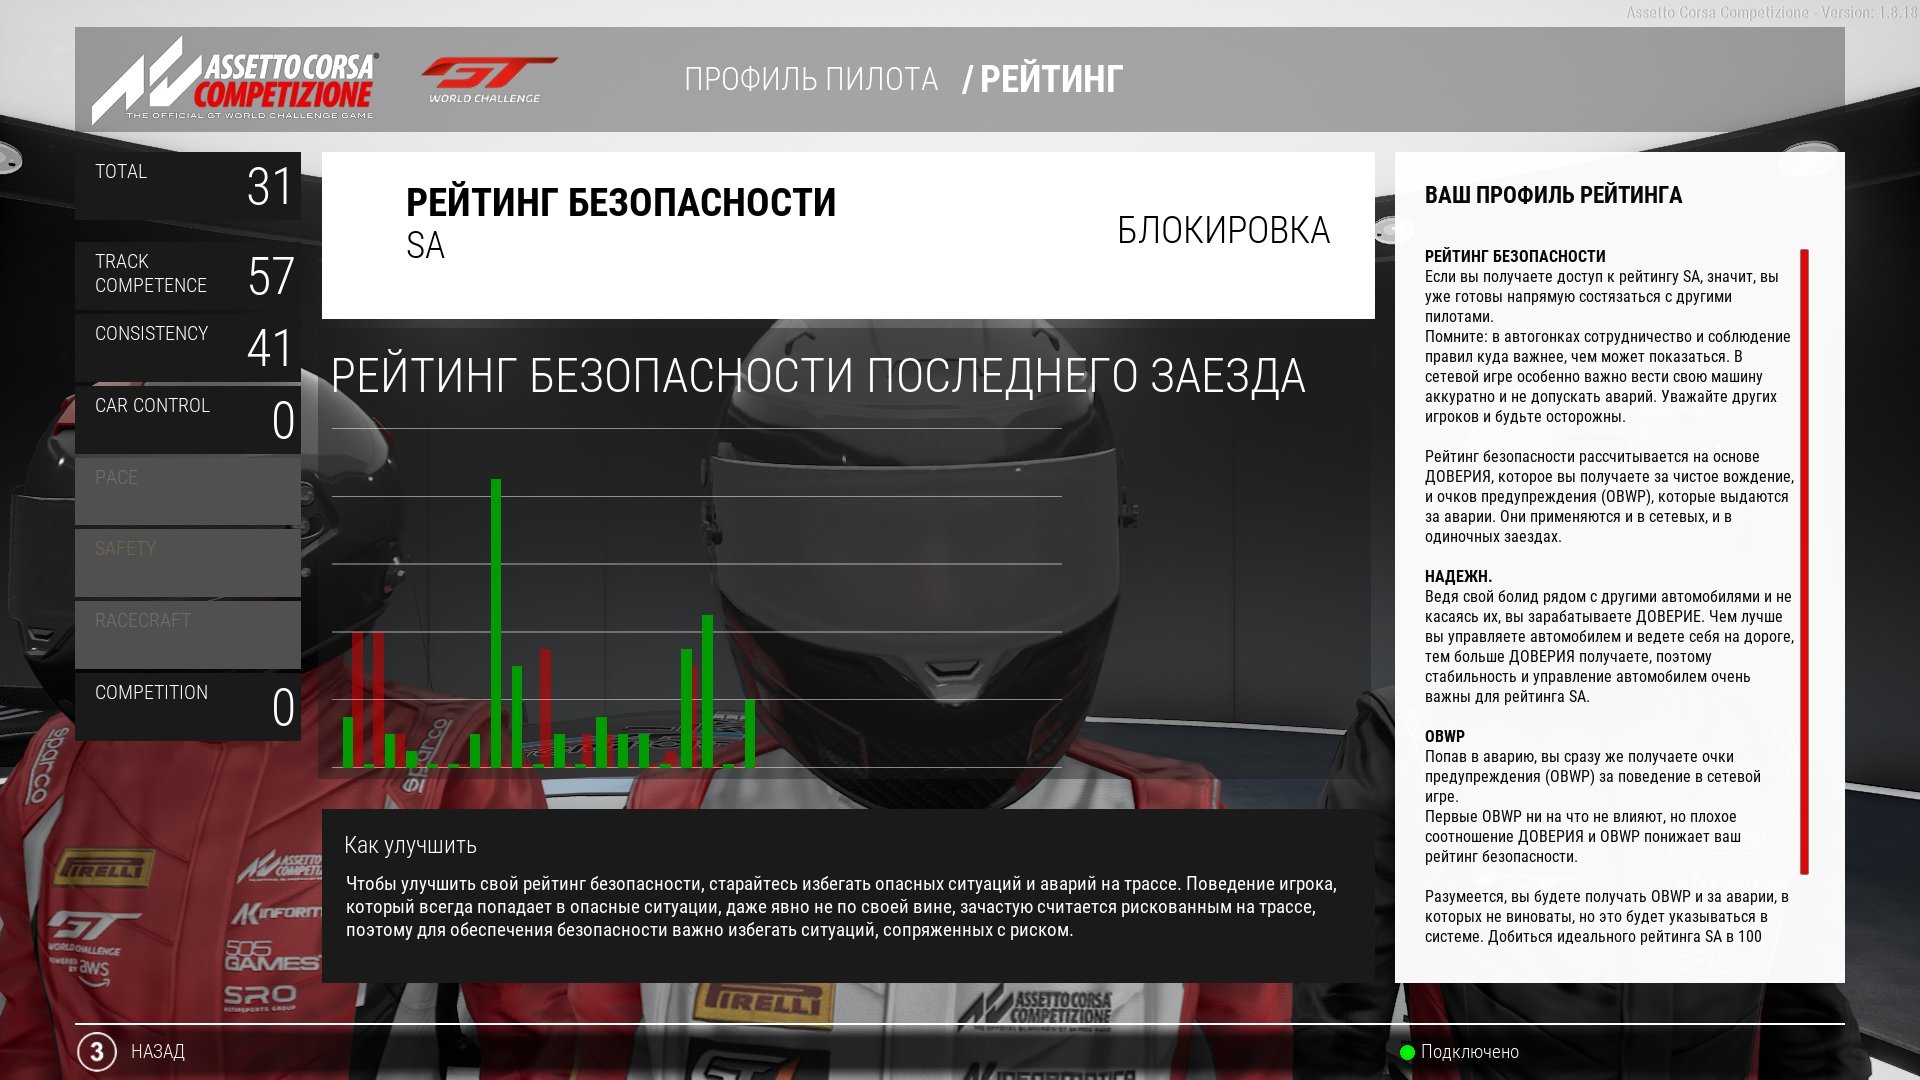1920x1080 pixels.
Task: Open the CAR CONTROL rating tile
Action: click(188, 418)
